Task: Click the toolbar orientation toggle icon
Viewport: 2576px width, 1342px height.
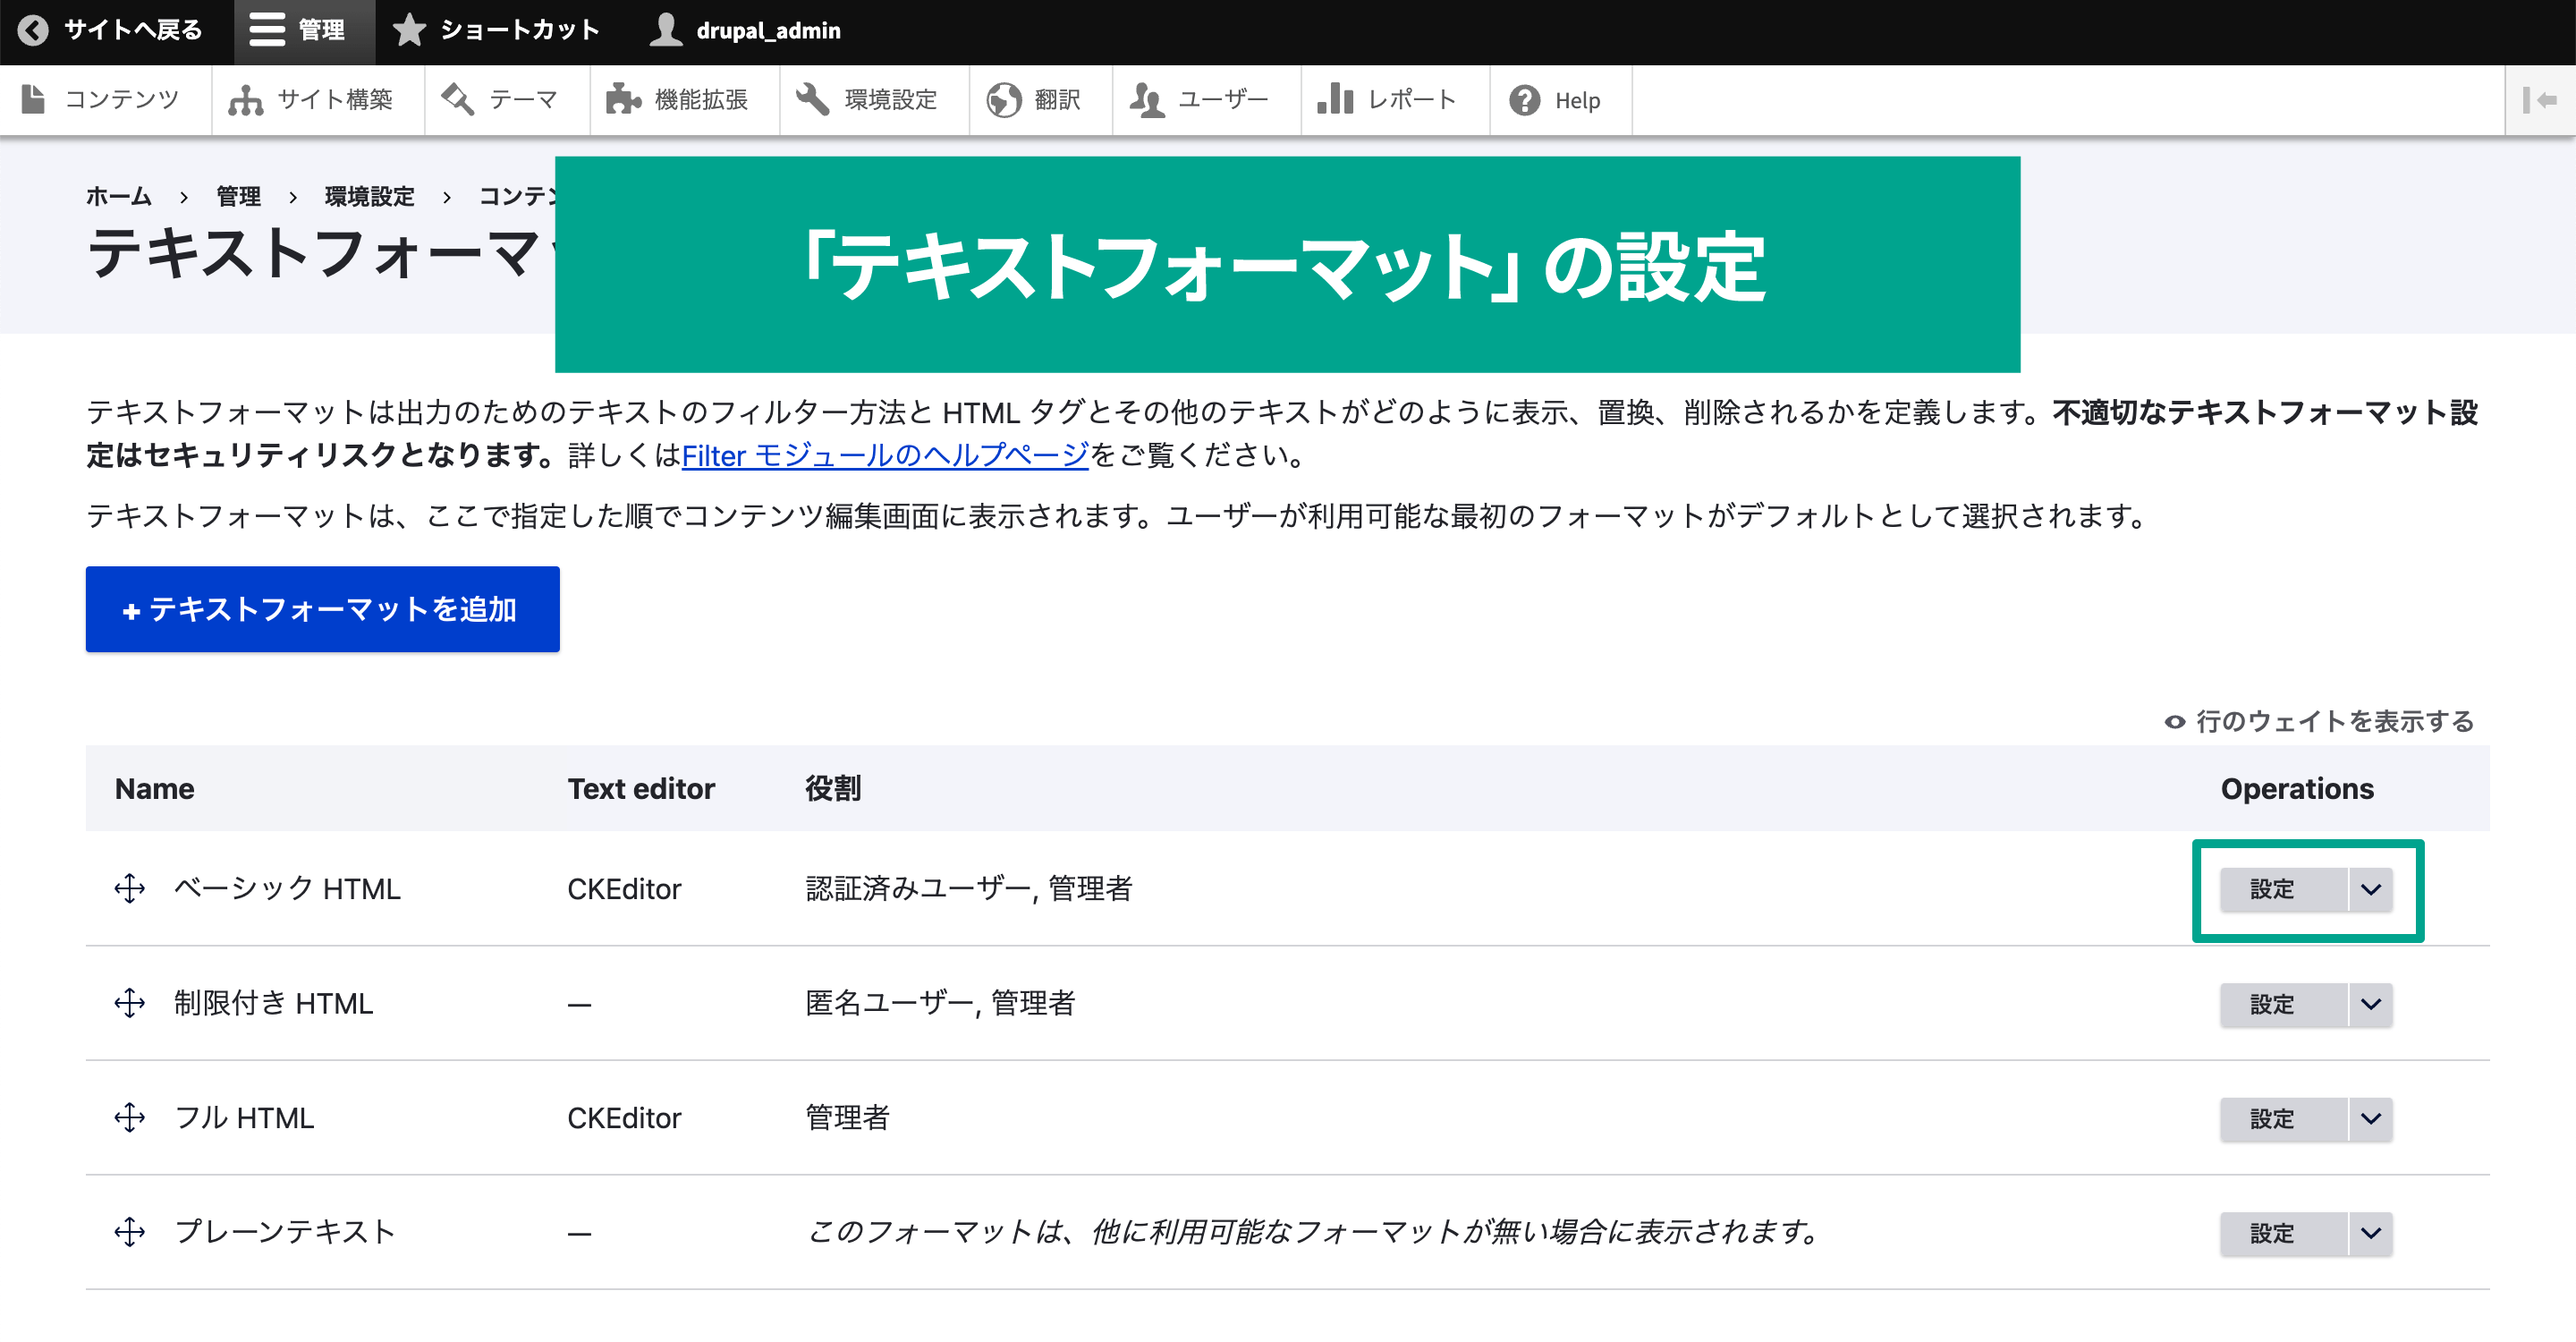Action: [x=2540, y=100]
